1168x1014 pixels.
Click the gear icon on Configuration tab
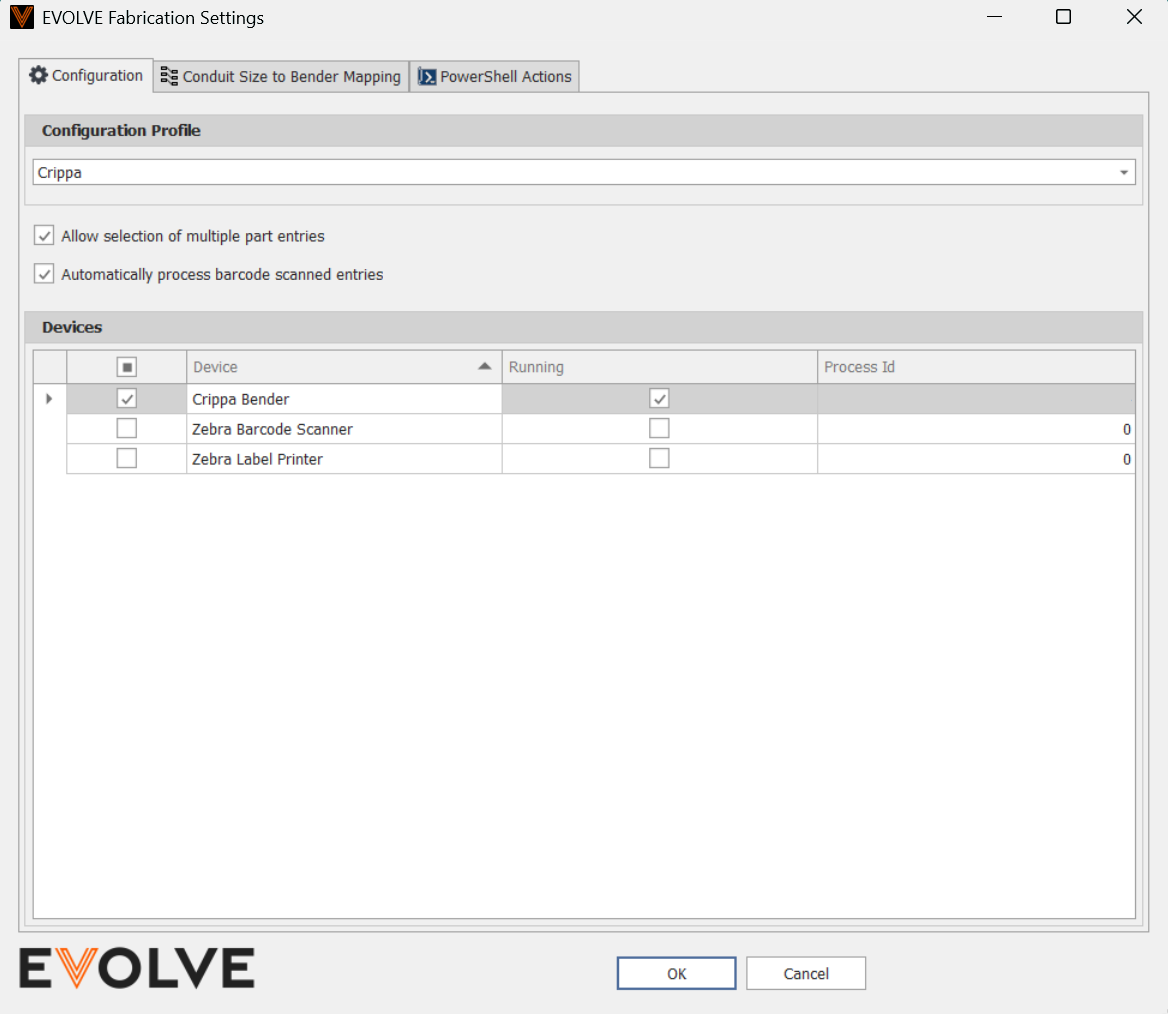click(x=38, y=75)
